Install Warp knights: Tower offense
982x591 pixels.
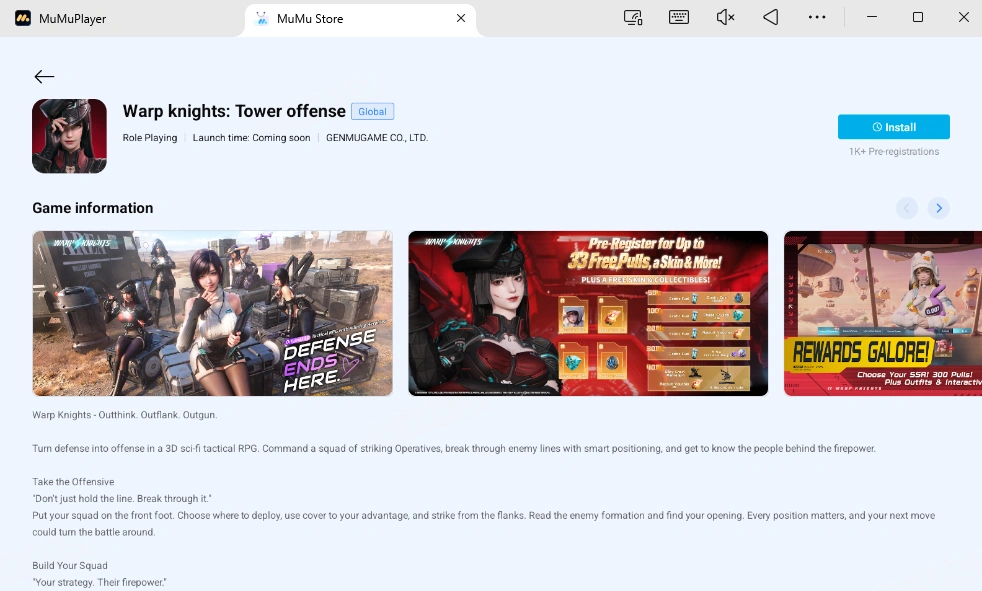894,127
